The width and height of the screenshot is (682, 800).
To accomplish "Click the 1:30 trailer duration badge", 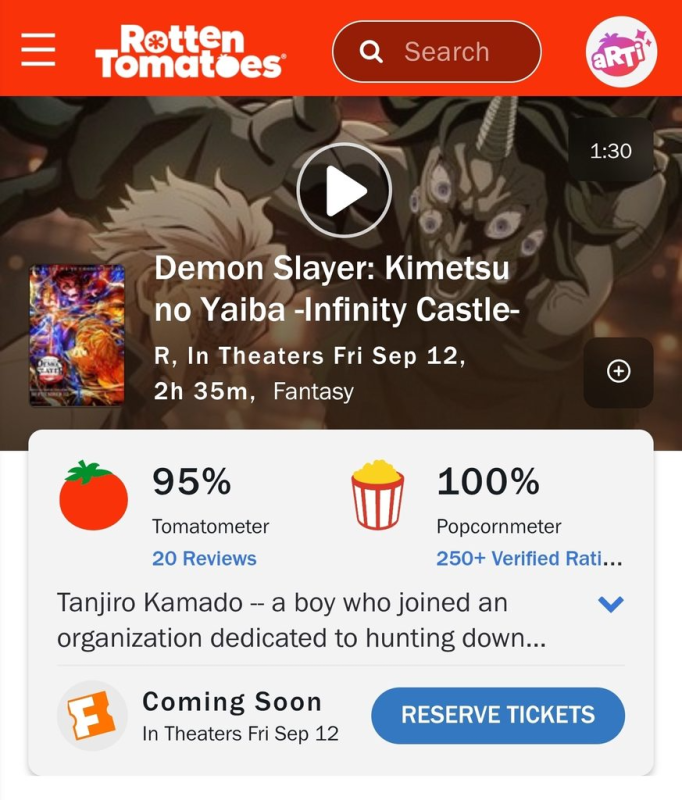I will pos(611,150).
